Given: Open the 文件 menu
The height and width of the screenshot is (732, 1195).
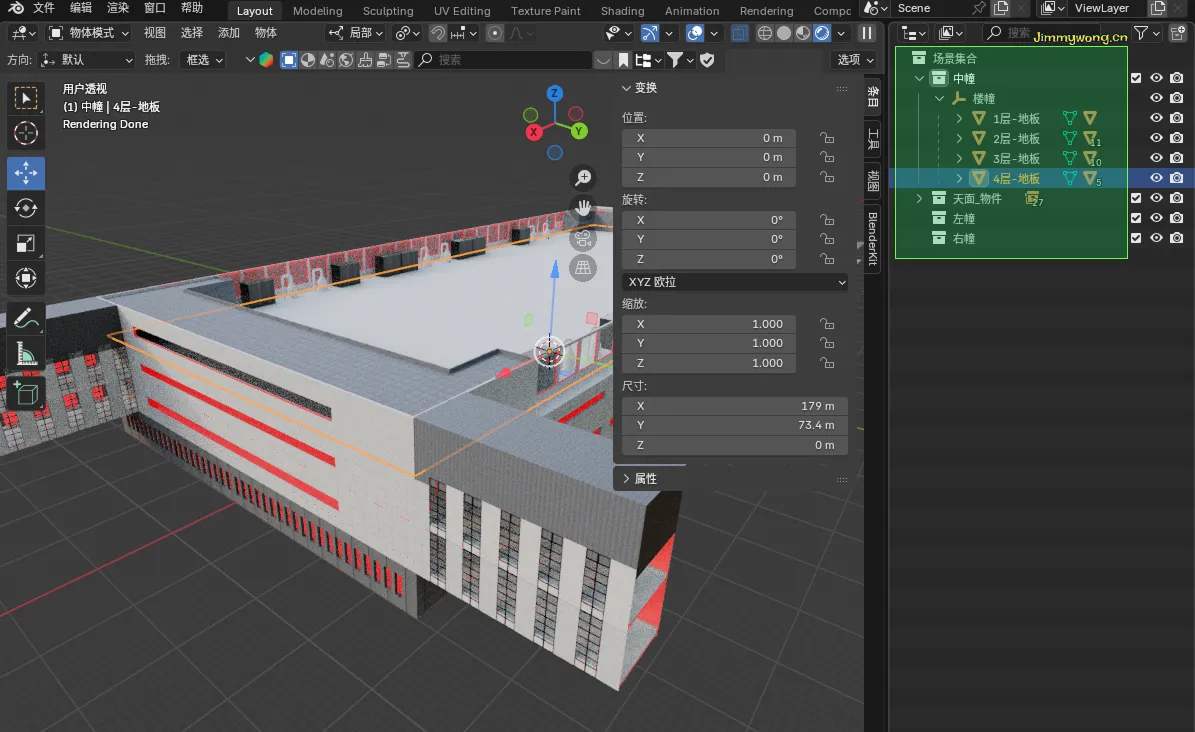Looking at the screenshot, I should click(44, 8).
